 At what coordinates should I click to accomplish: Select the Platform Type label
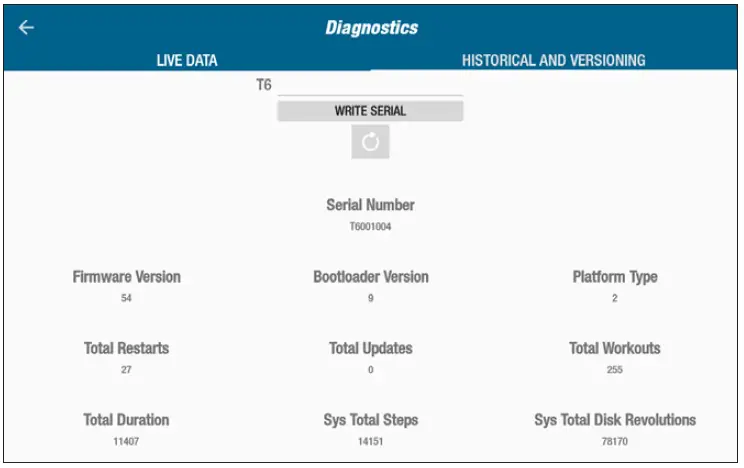pyautogui.click(x=615, y=277)
